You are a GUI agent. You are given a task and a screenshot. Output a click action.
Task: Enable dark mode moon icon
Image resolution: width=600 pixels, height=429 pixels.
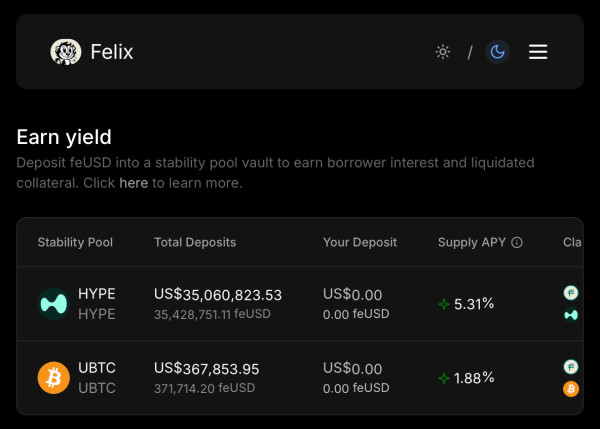(x=497, y=52)
